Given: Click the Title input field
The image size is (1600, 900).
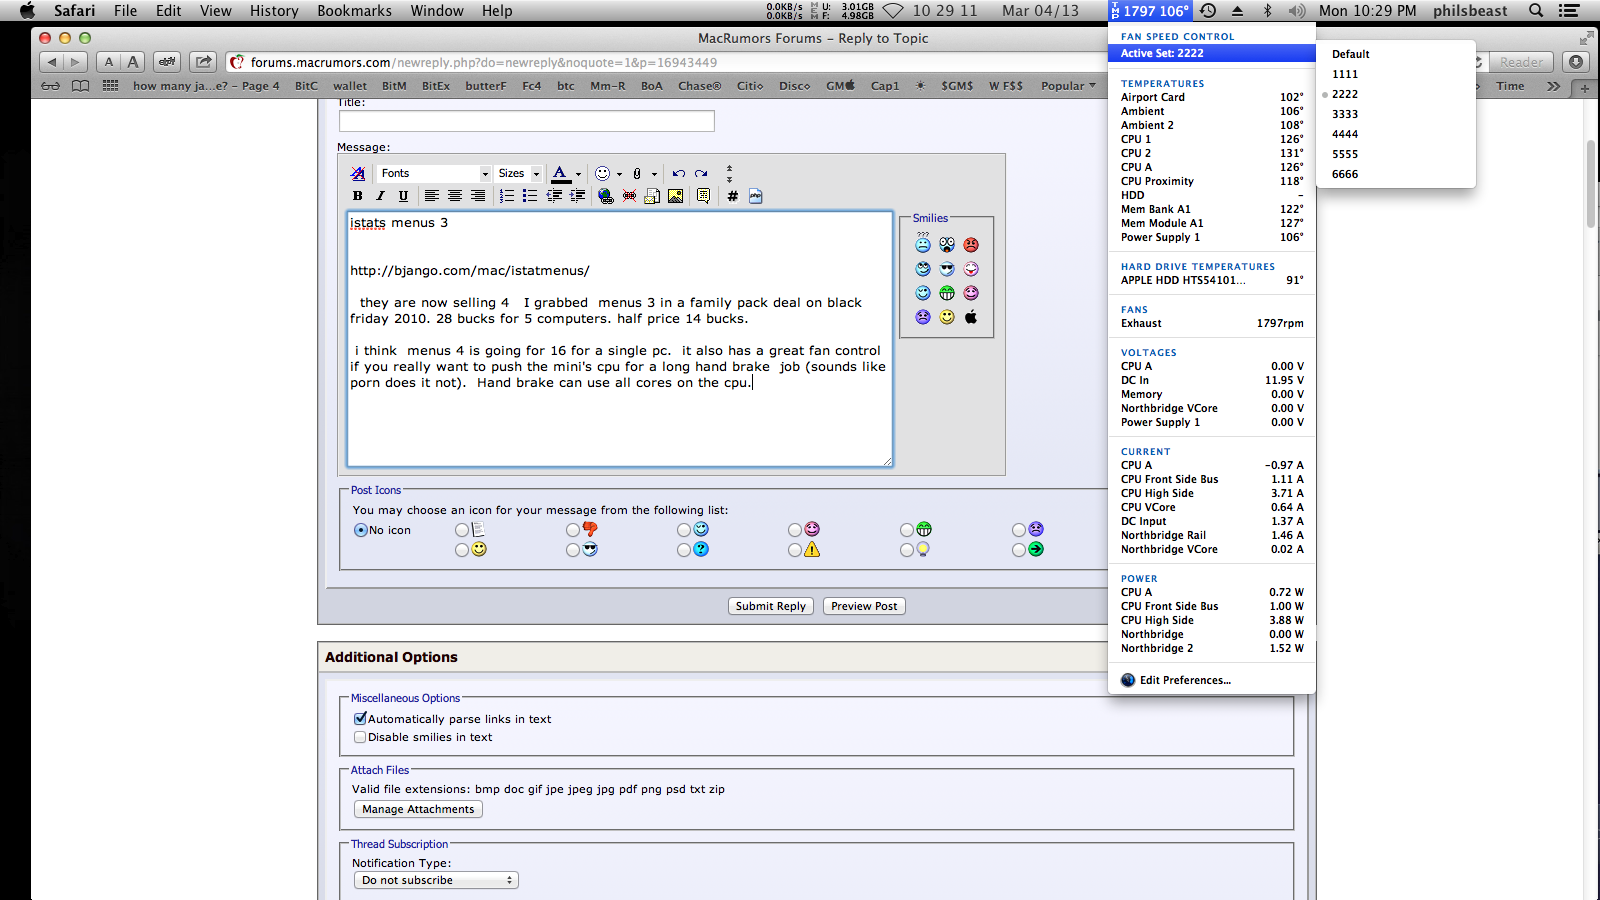Looking at the screenshot, I should tap(527, 121).
